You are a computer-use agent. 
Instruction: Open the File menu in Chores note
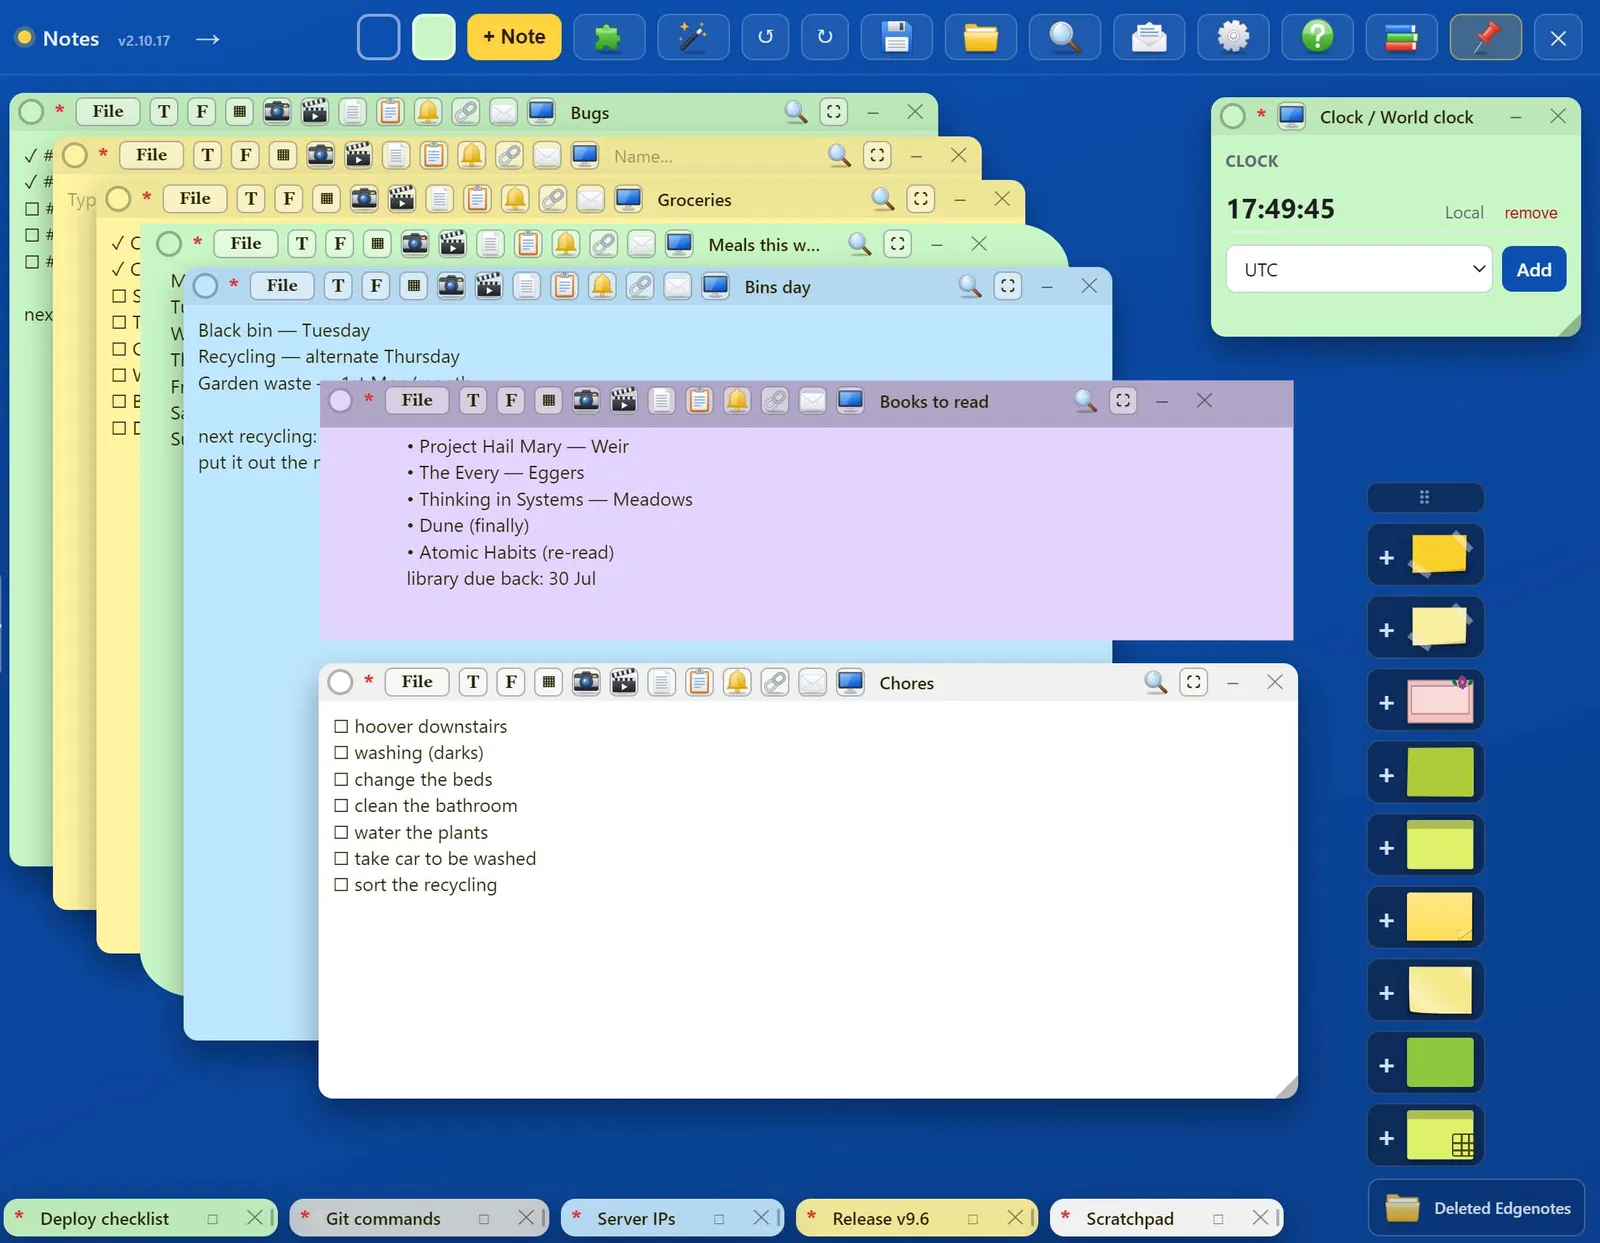(417, 682)
